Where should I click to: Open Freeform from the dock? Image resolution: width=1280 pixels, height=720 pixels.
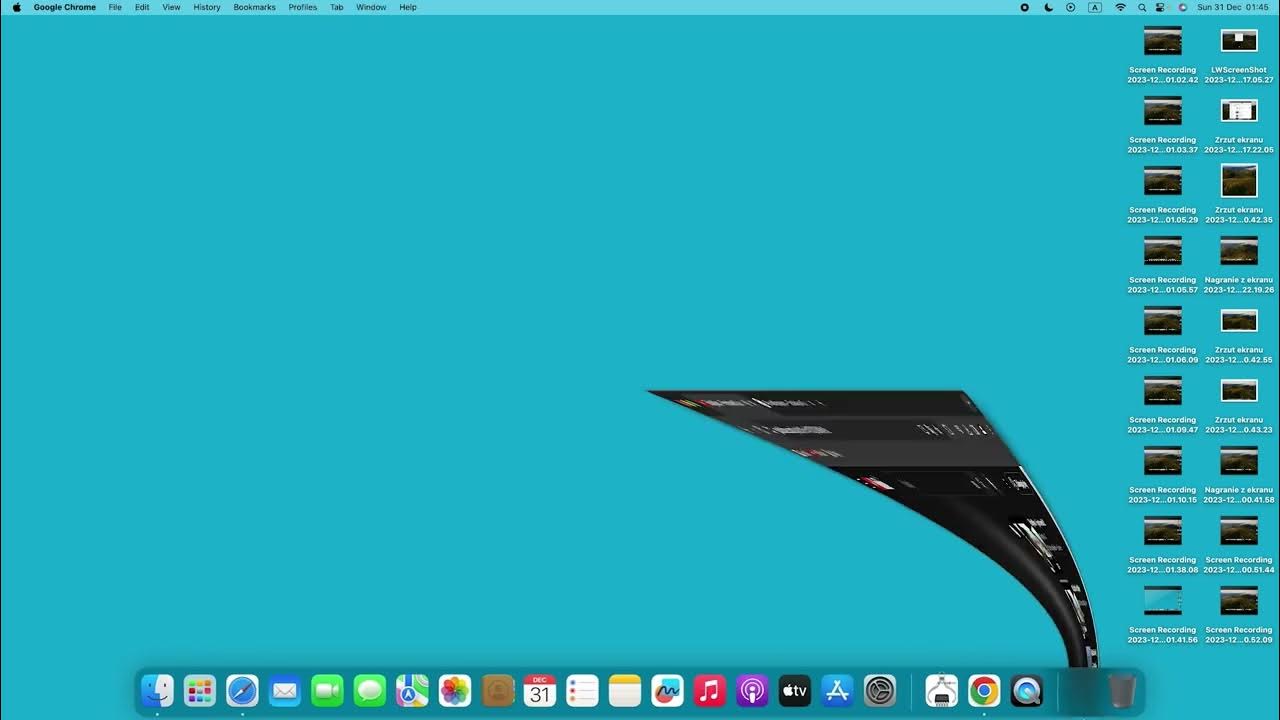(667, 691)
